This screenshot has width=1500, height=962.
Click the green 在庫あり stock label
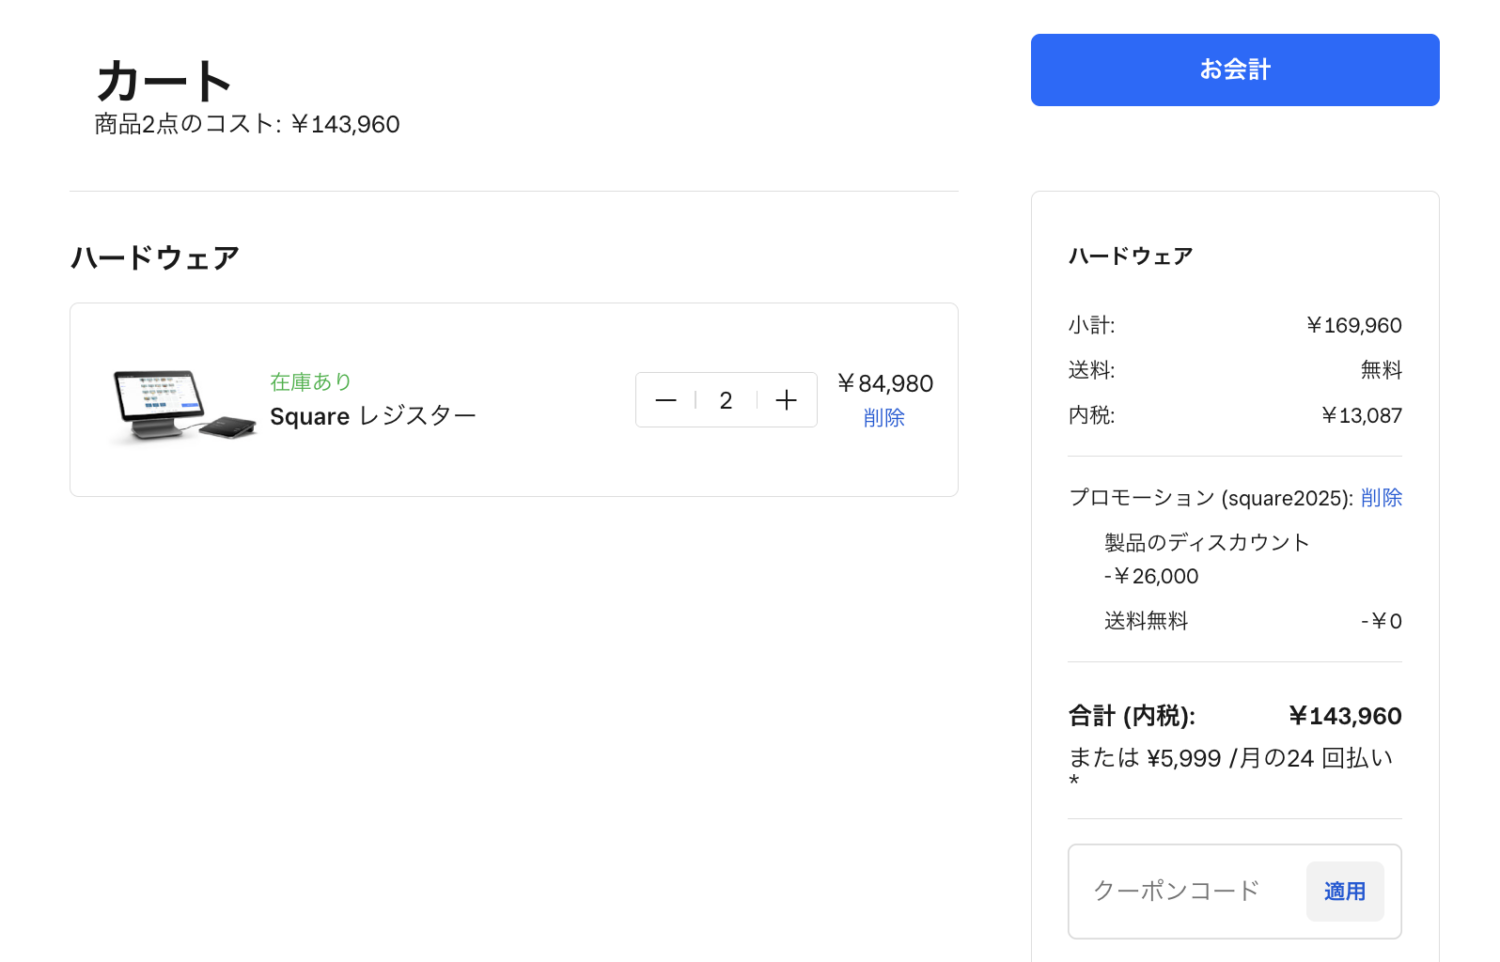click(x=311, y=382)
